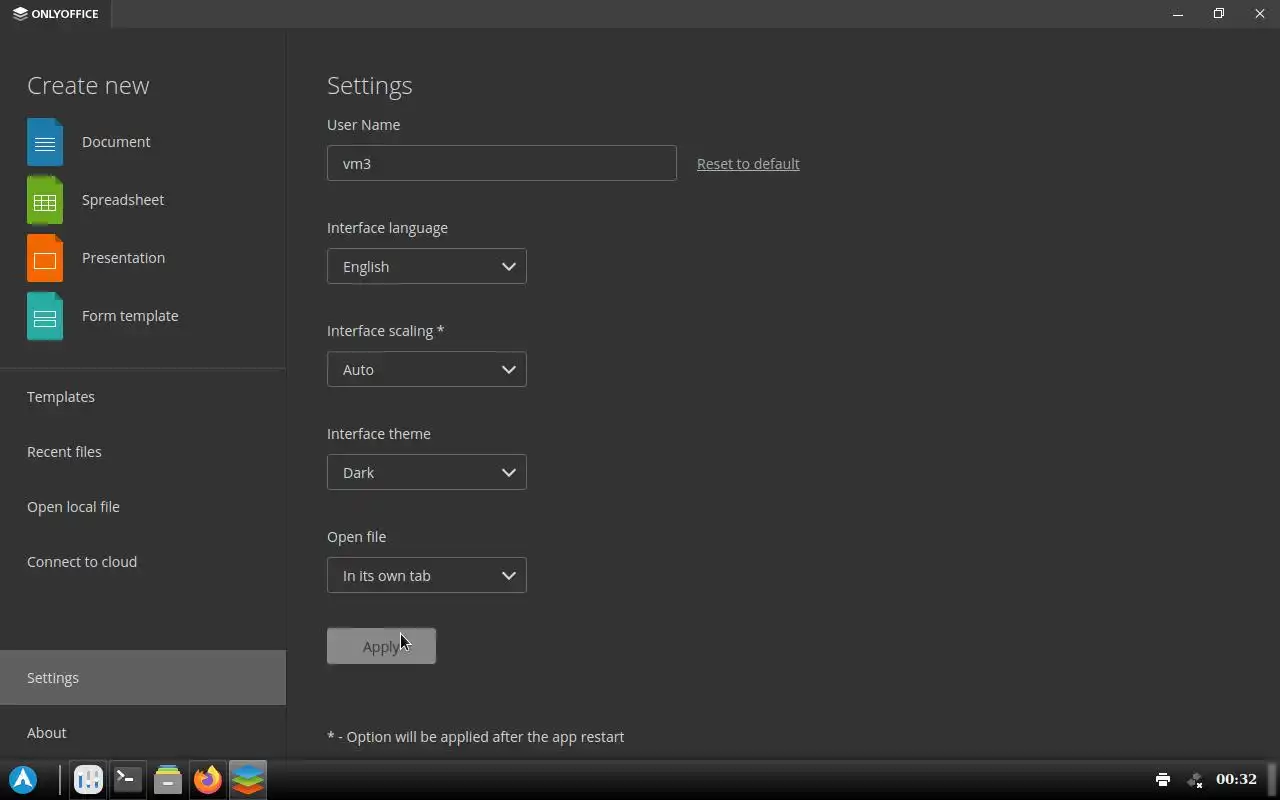Open the About page
This screenshot has width=1280, height=800.
(x=143, y=733)
